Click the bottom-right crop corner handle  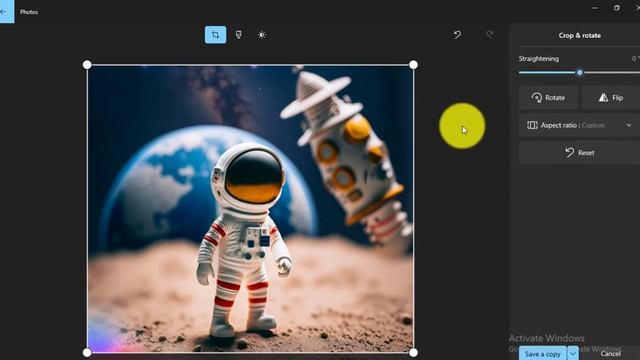coord(413,352)
